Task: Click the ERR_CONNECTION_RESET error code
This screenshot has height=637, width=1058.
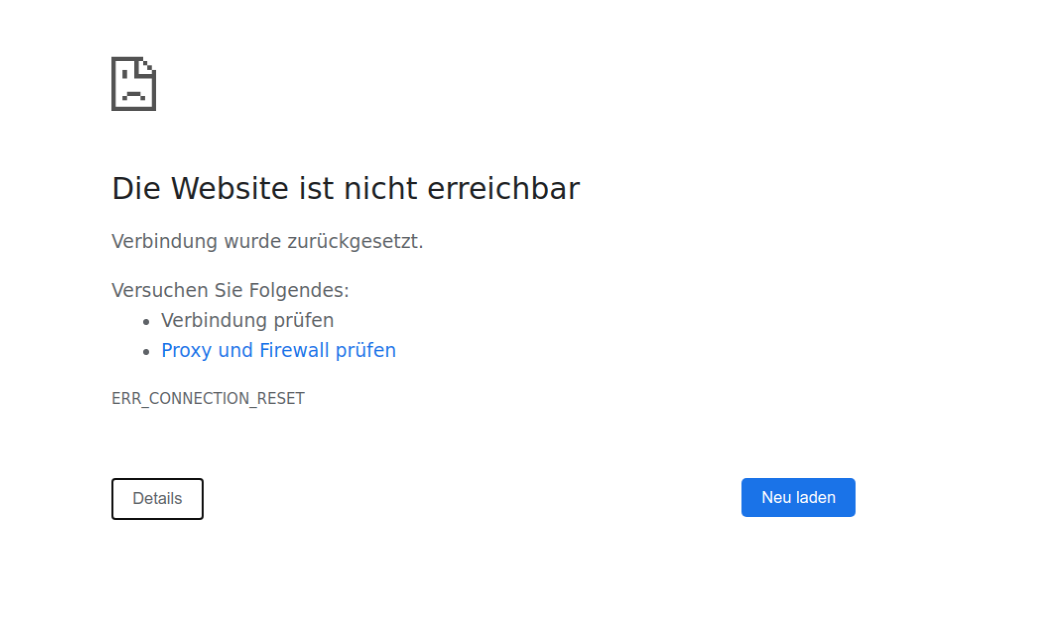Action: (208, 399)
